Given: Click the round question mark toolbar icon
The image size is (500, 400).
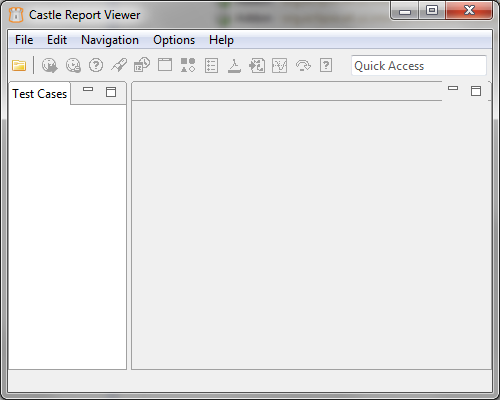Looking at the screenshot, I should coord(96,65).
